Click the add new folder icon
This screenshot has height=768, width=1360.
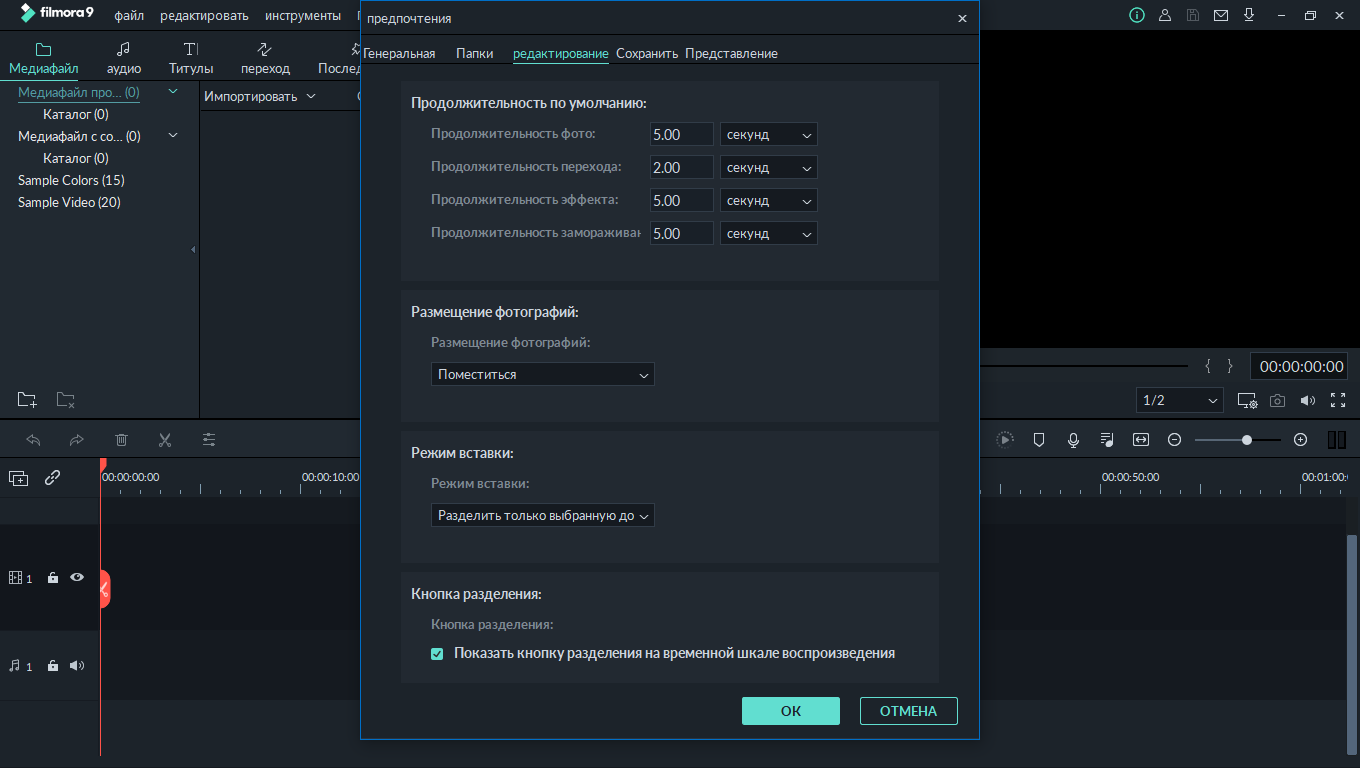pos(27,400)
